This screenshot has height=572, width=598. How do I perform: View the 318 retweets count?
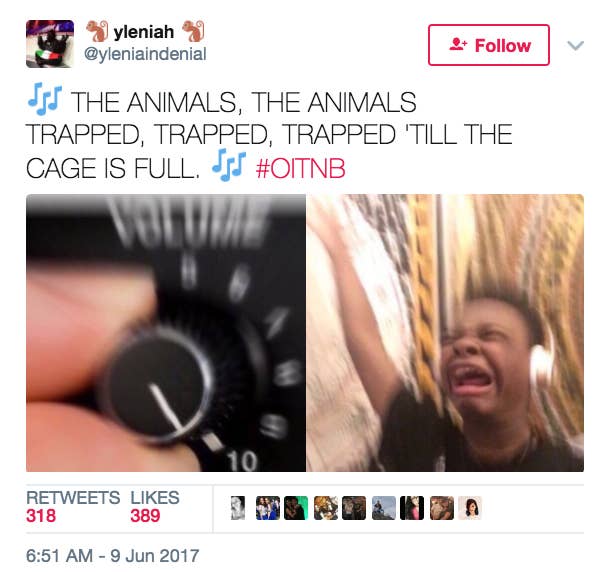(x=41, y=516)
